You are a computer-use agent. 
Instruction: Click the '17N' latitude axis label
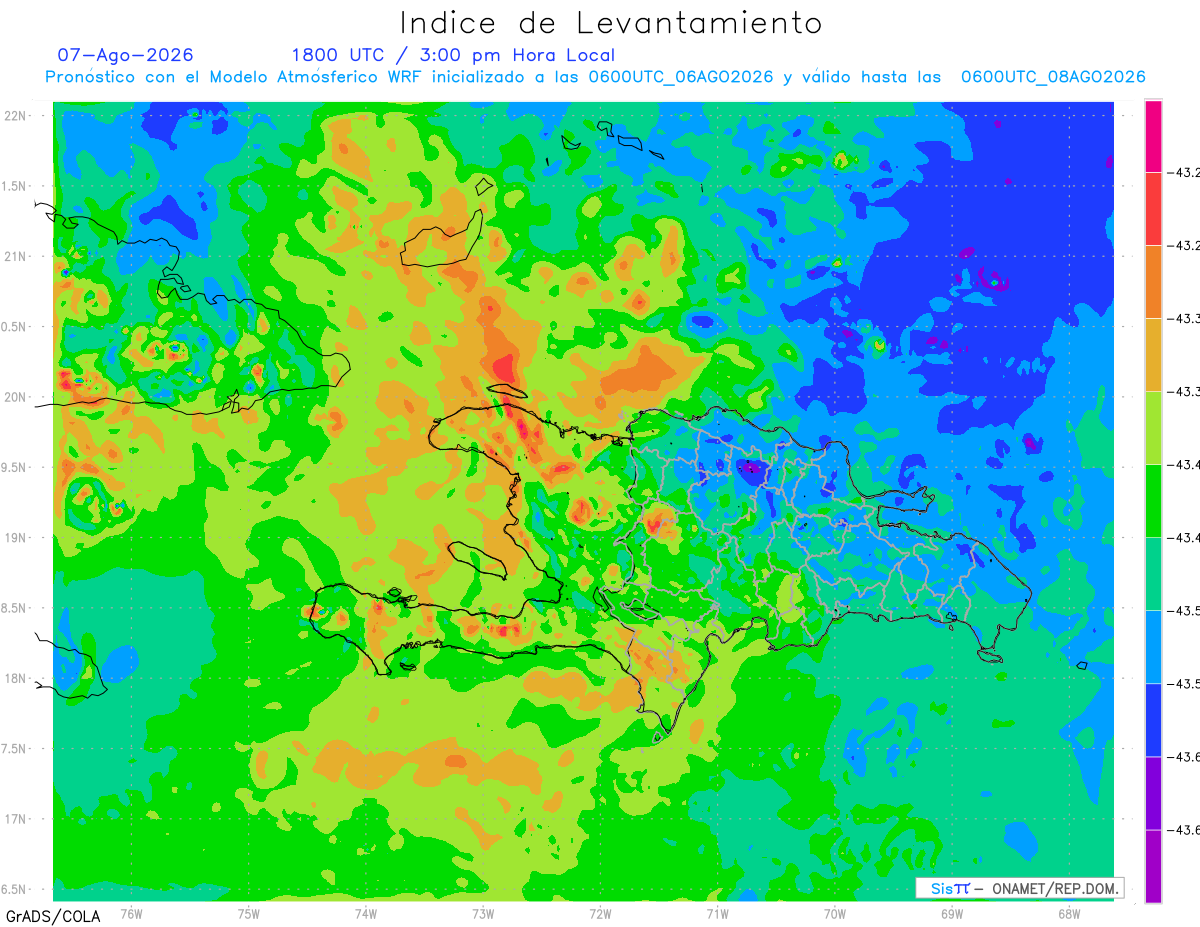tap(14, 819)
